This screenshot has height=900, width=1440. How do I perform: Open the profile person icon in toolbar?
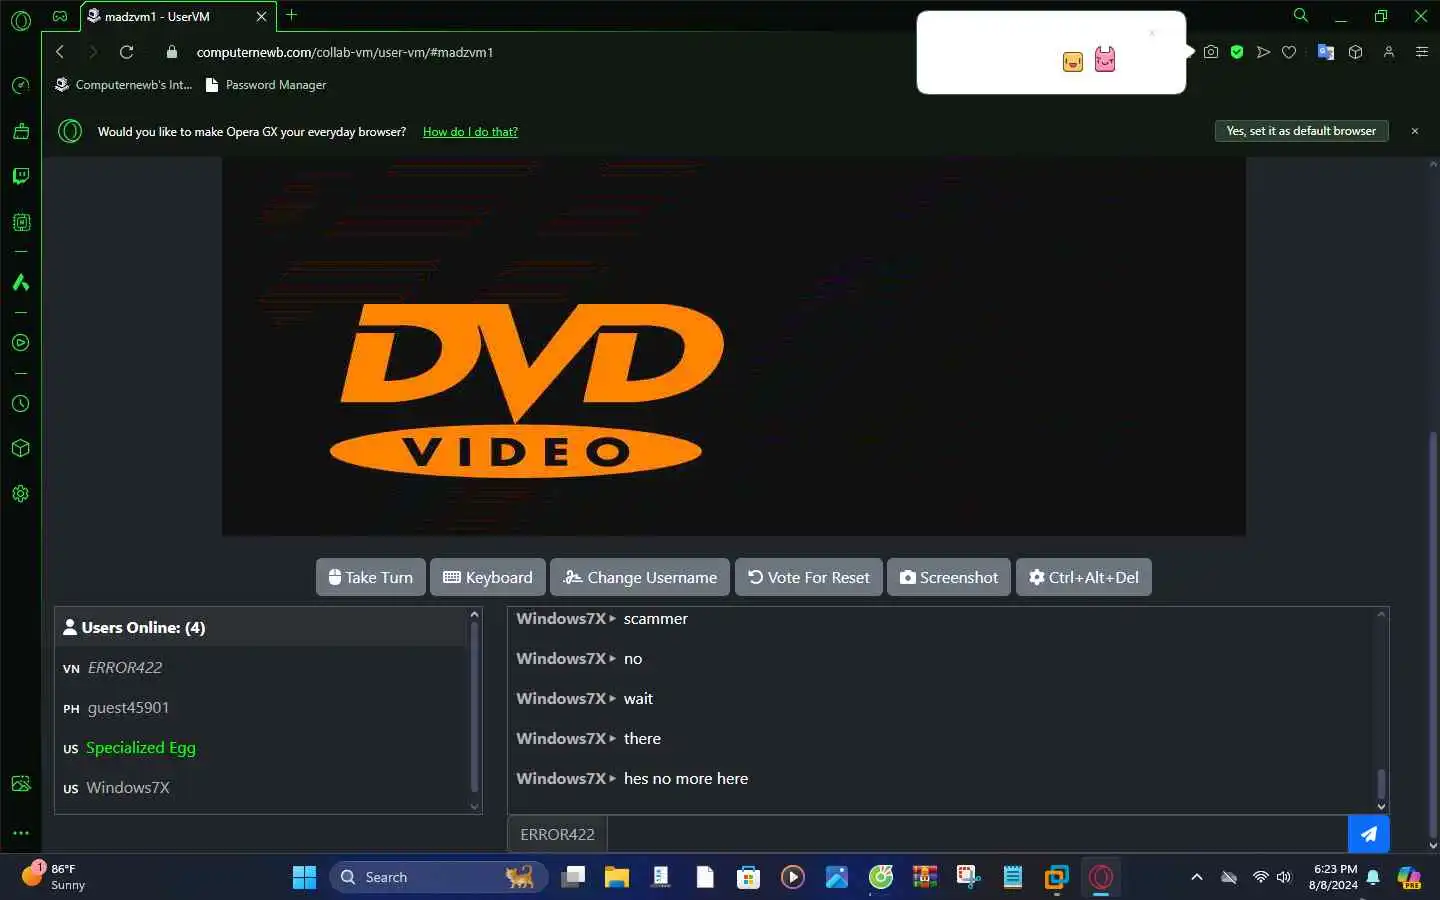click(1389, 52)
